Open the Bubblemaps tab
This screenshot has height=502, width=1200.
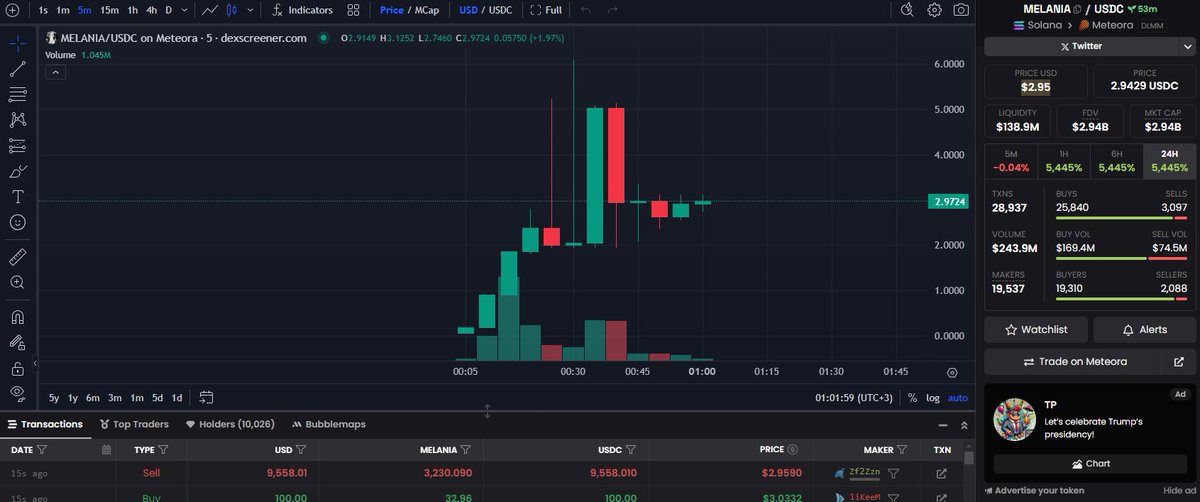click(x=327, y=424)
